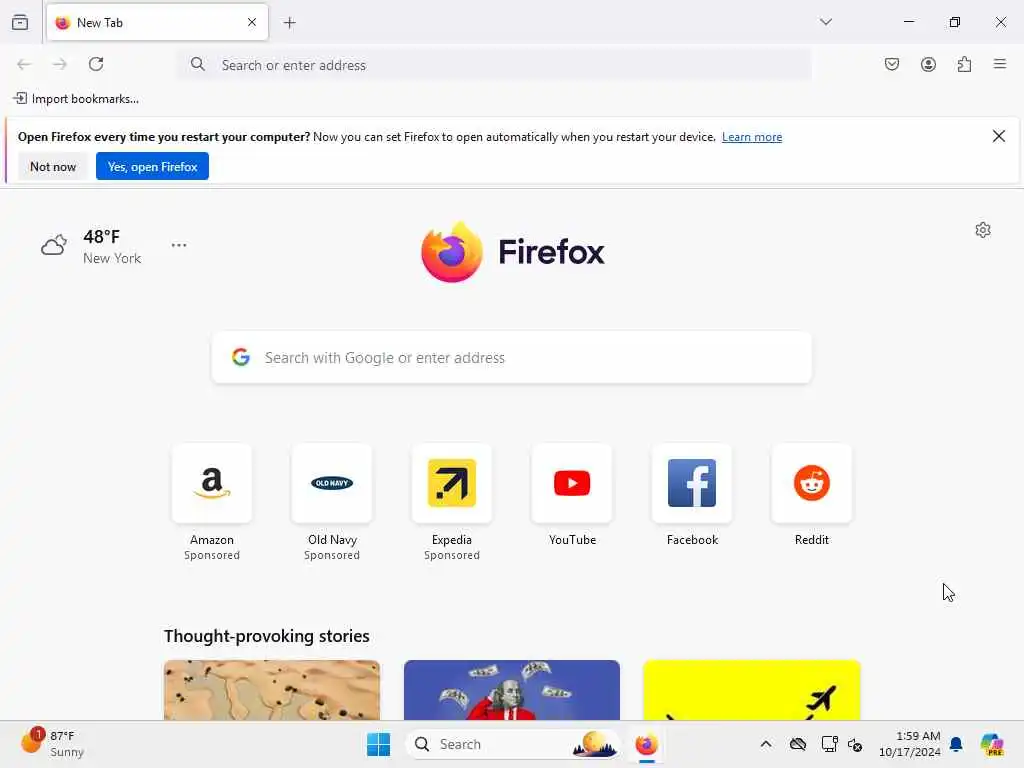Open the Windows Start menu
The image size is (1024, 768).
coord(378,744)
